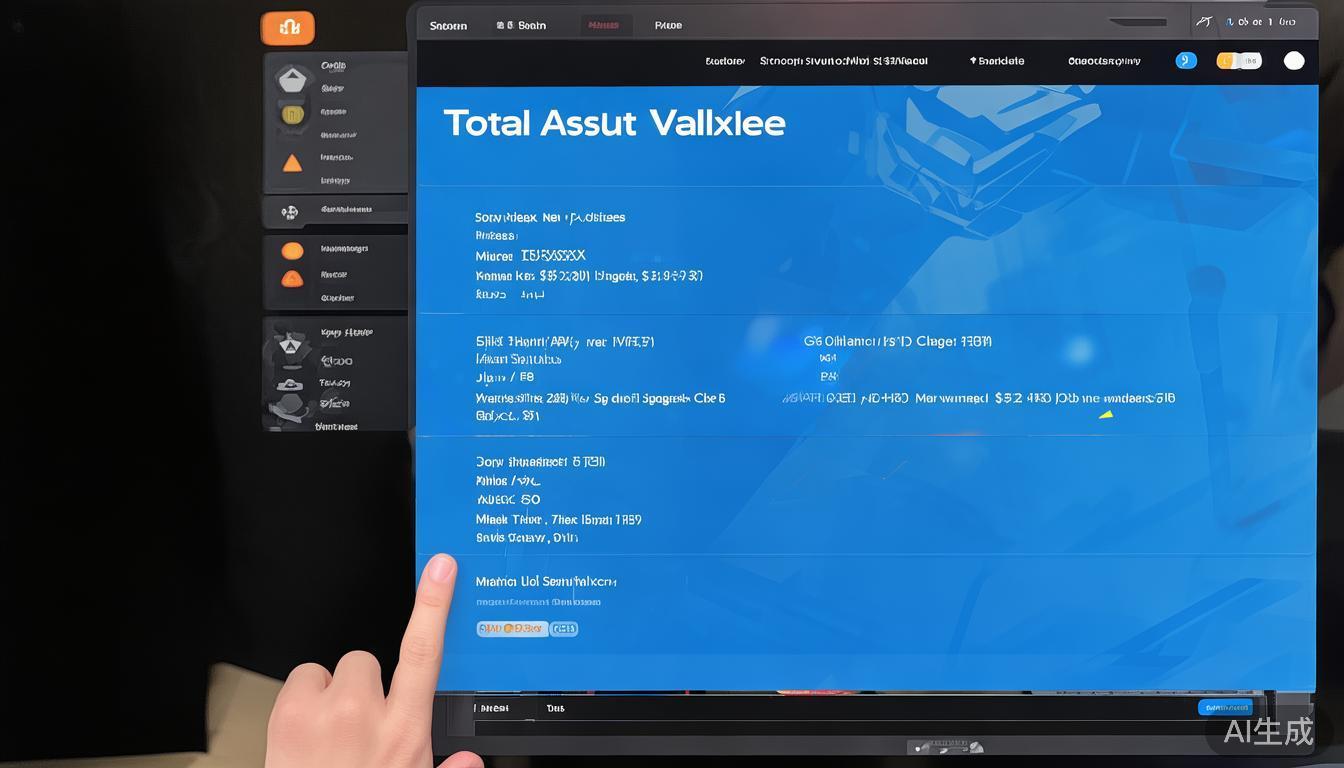Viewport: 1344px width, 768px height.
Task: Click the yellow coin icon in sidebar
Action: [x=292, y=115]
